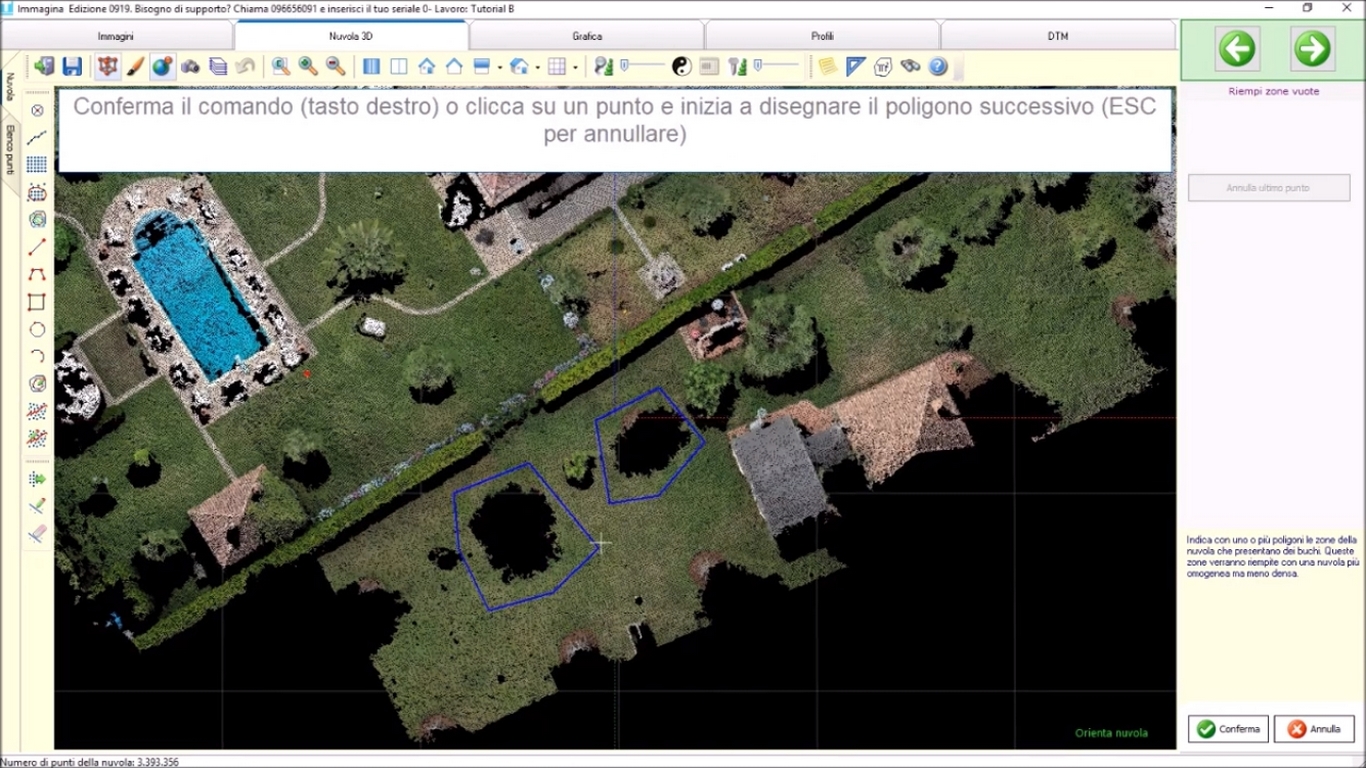Click the save floppy disk icon

[x=72, y=67]
